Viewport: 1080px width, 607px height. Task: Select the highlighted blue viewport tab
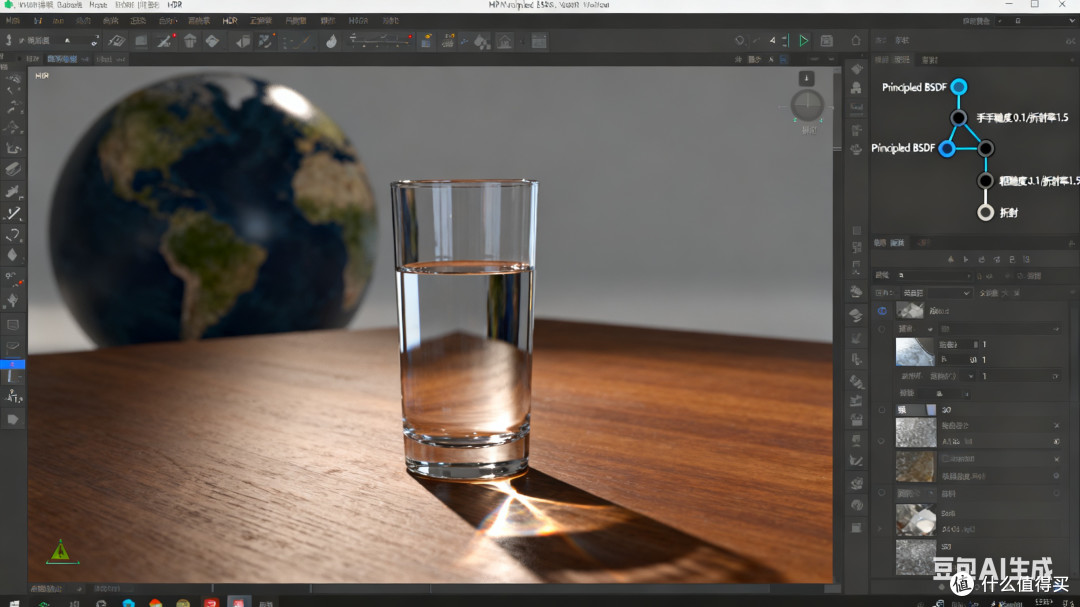[62, 59]
